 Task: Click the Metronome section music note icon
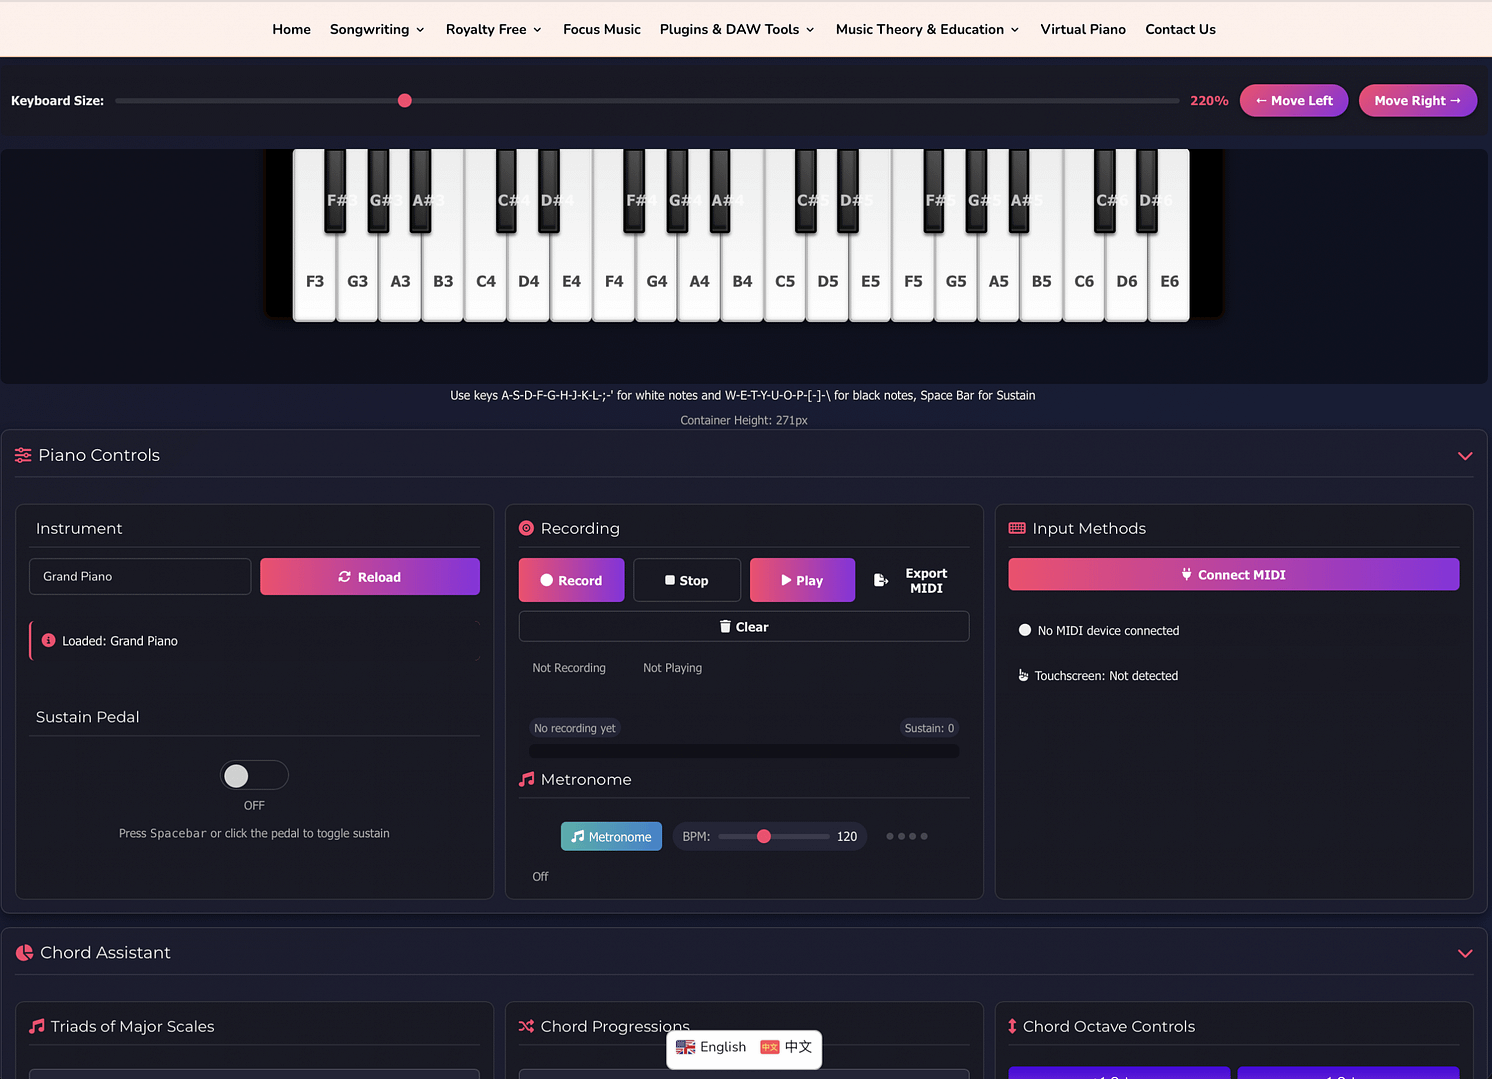[x=527, y=779]
